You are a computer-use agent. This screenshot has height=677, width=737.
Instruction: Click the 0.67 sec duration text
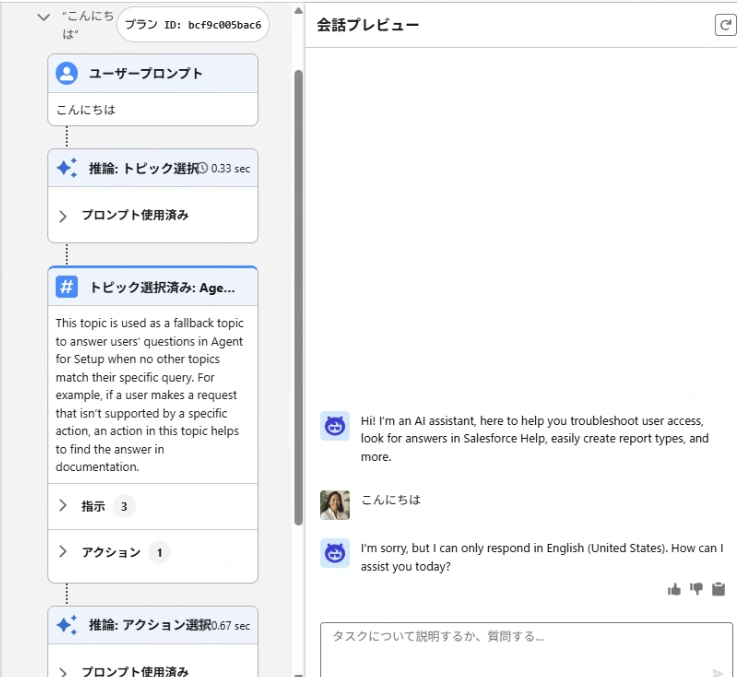click(230, 626)
